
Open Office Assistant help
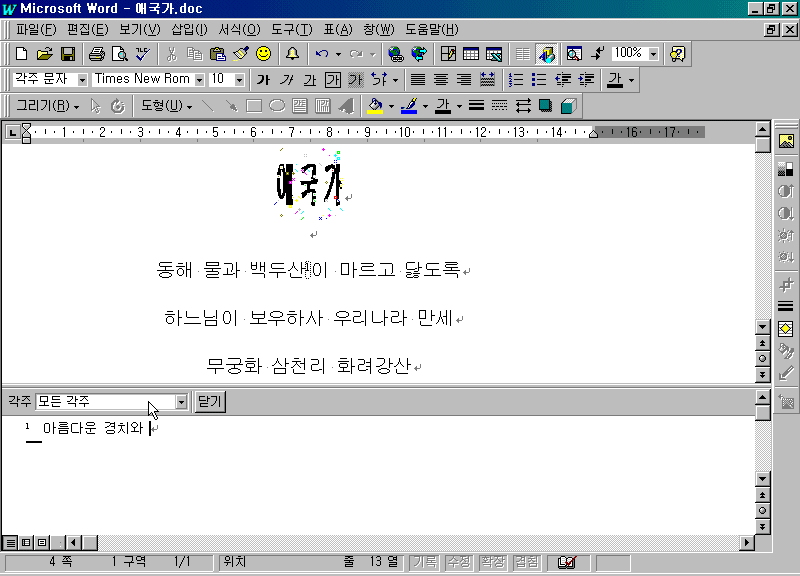[678, 54]
